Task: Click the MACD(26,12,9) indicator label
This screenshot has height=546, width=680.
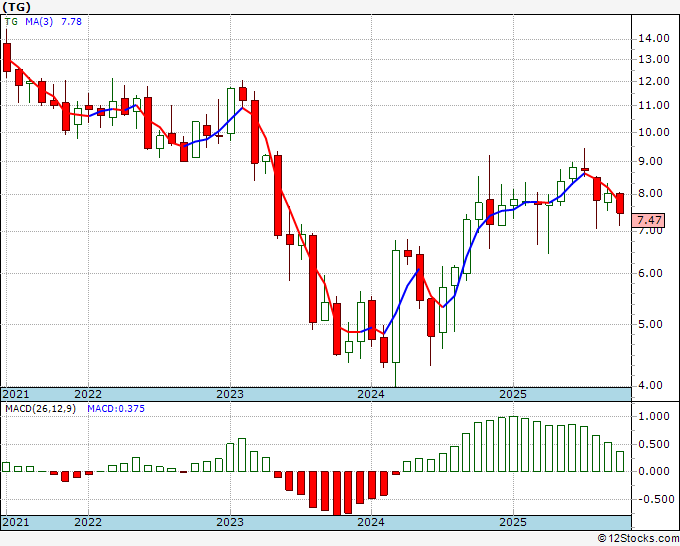Action: coord(40,409)
